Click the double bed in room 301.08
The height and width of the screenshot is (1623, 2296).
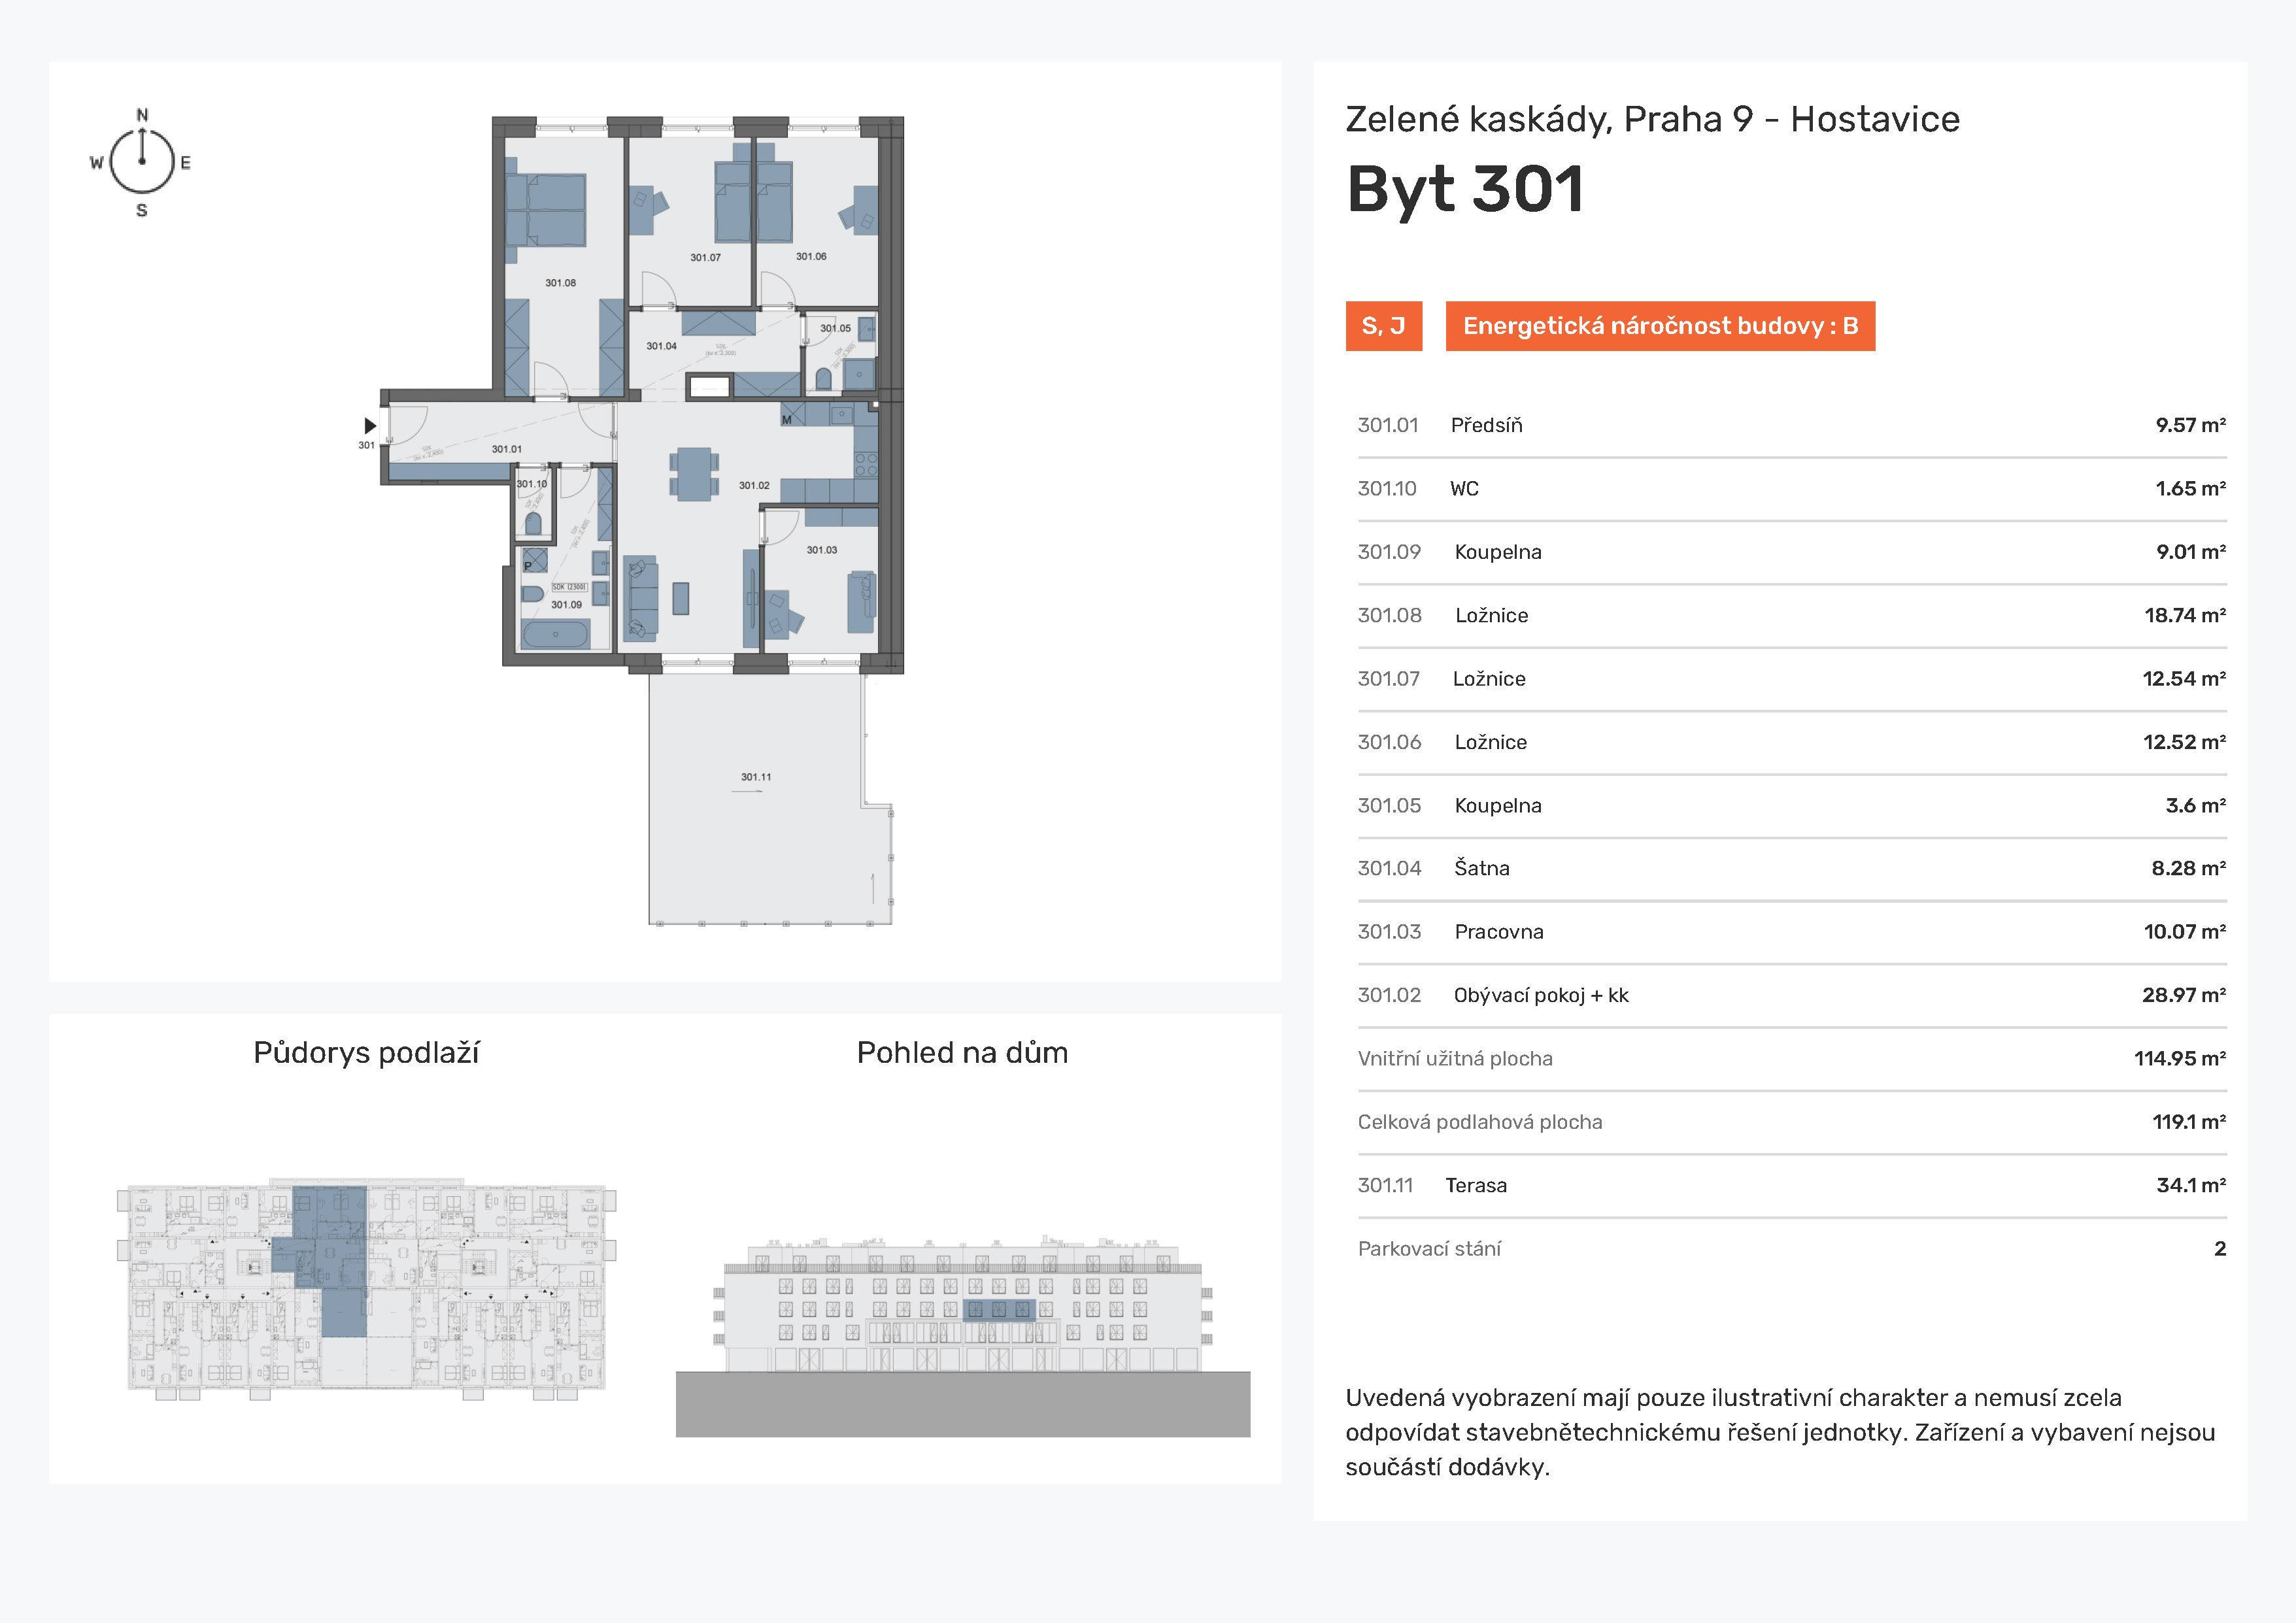point(545,209)
